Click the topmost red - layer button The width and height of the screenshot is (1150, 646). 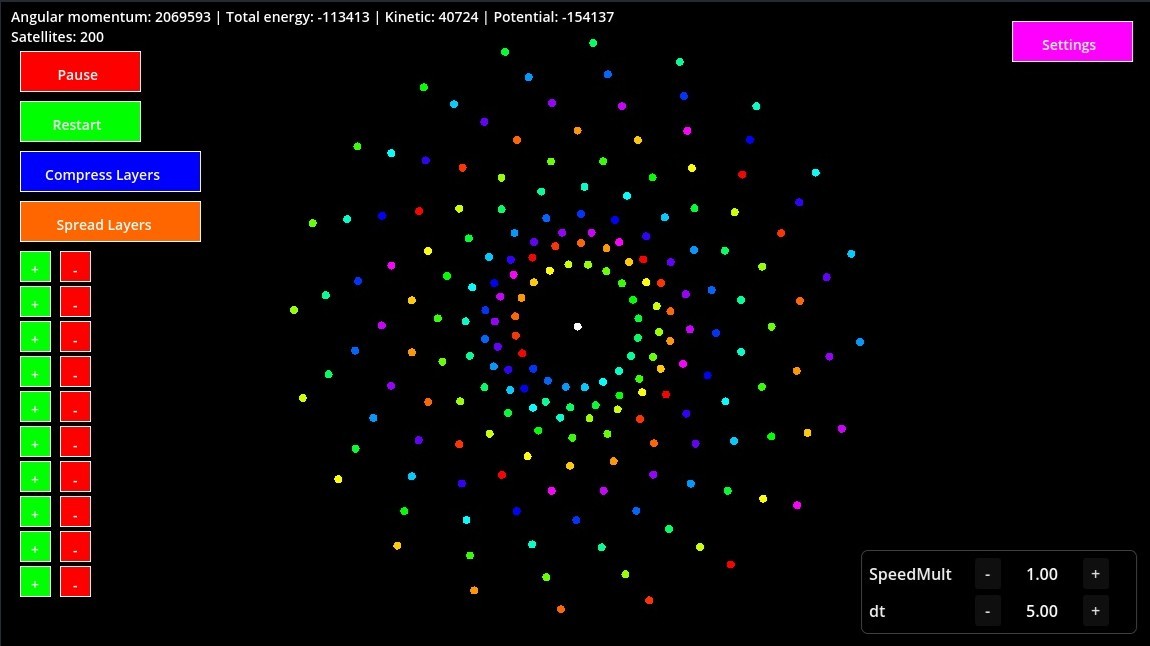tap(75, 266)
